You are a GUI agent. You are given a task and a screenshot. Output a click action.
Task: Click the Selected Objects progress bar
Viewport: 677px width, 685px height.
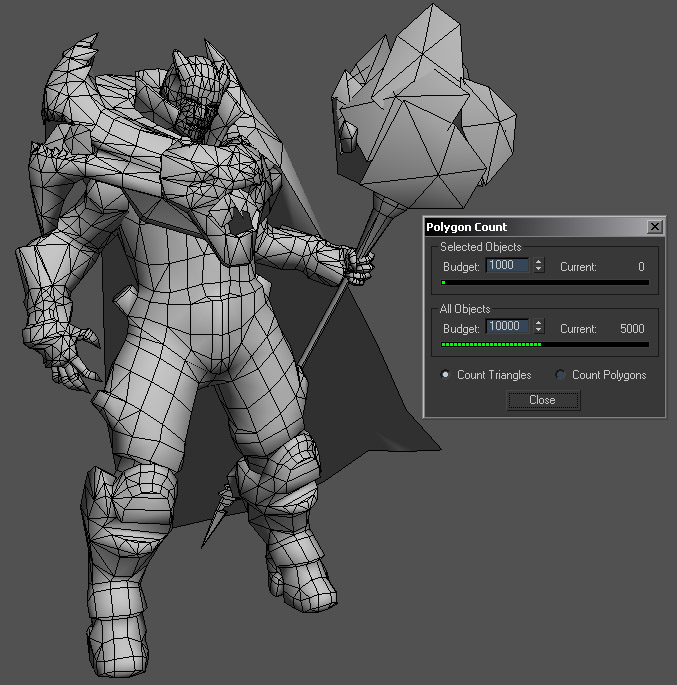tap(545, 283)
